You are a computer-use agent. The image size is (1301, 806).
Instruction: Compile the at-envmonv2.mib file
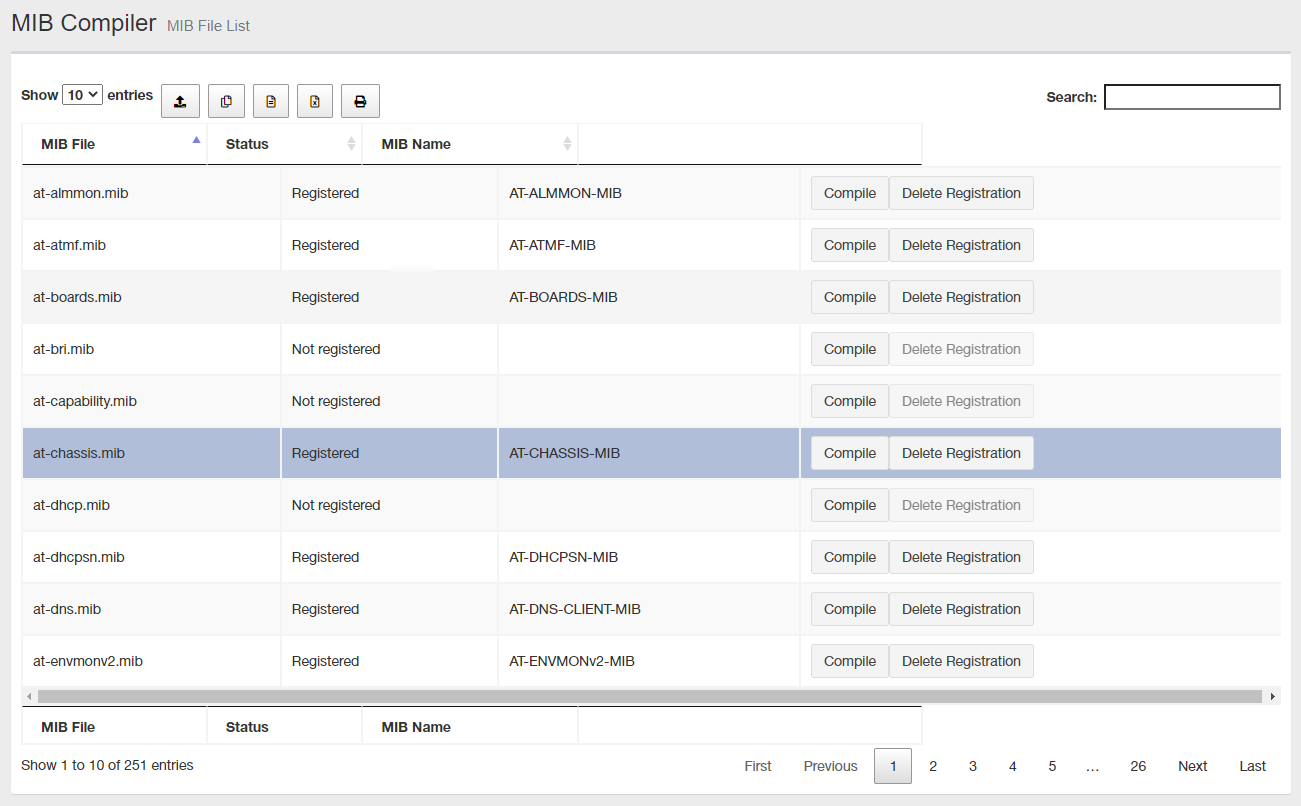coord(849,661)
